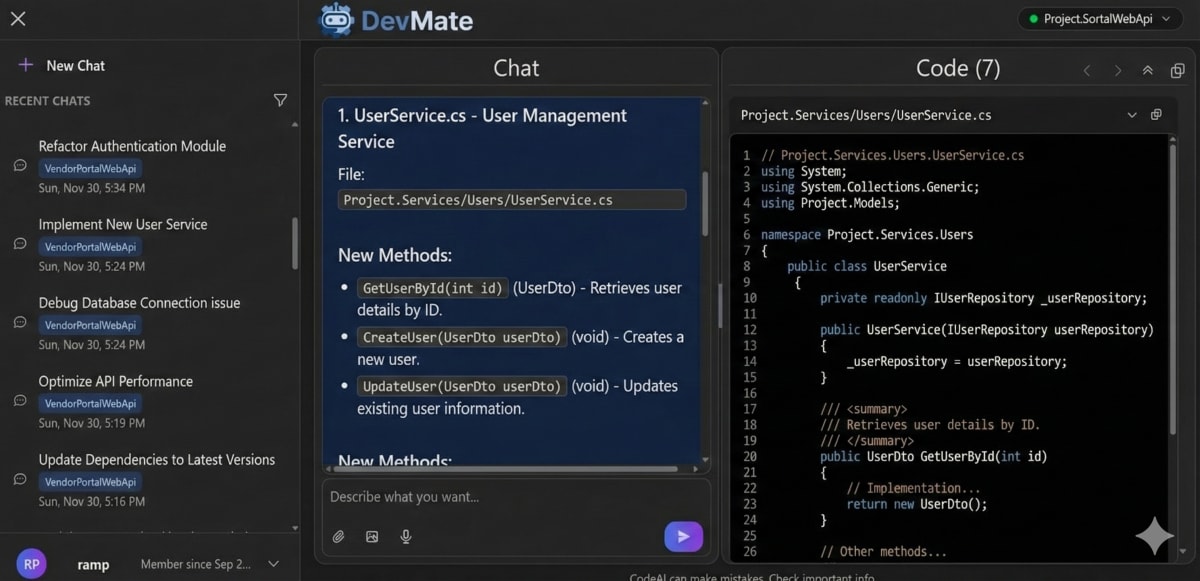This screenshot has width=1200, height=581.
Task: Copy the UserService.cs code with copy icon
Action: tap(1157, 115)
